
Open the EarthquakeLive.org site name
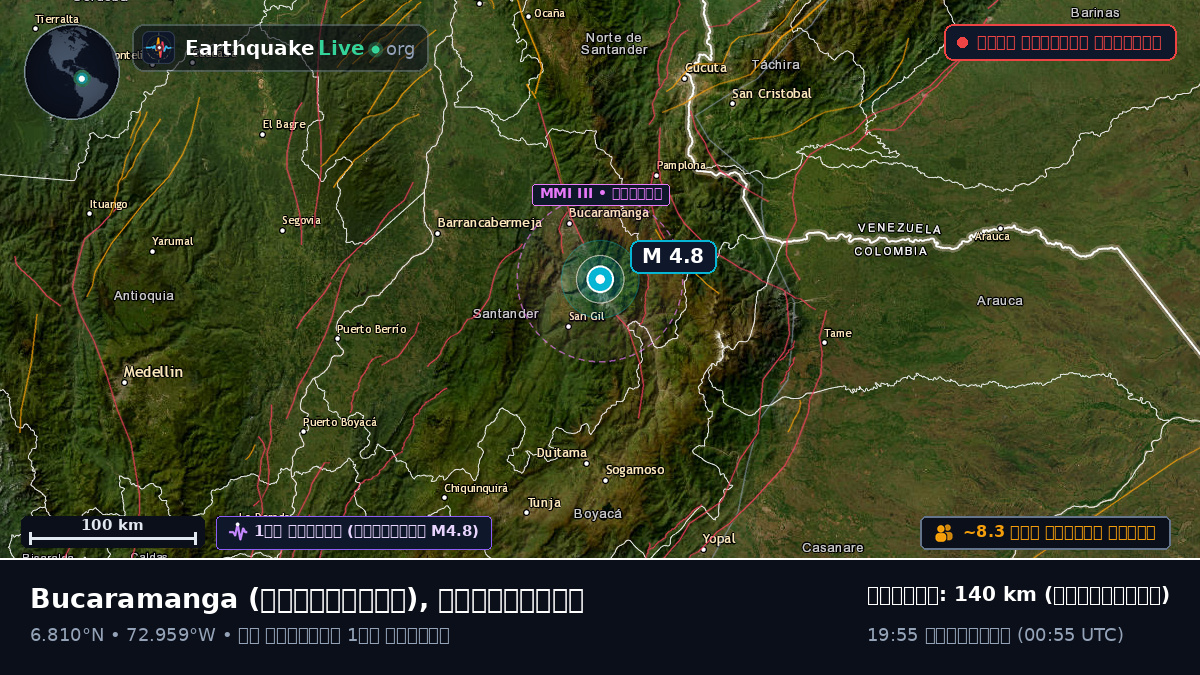300,48
